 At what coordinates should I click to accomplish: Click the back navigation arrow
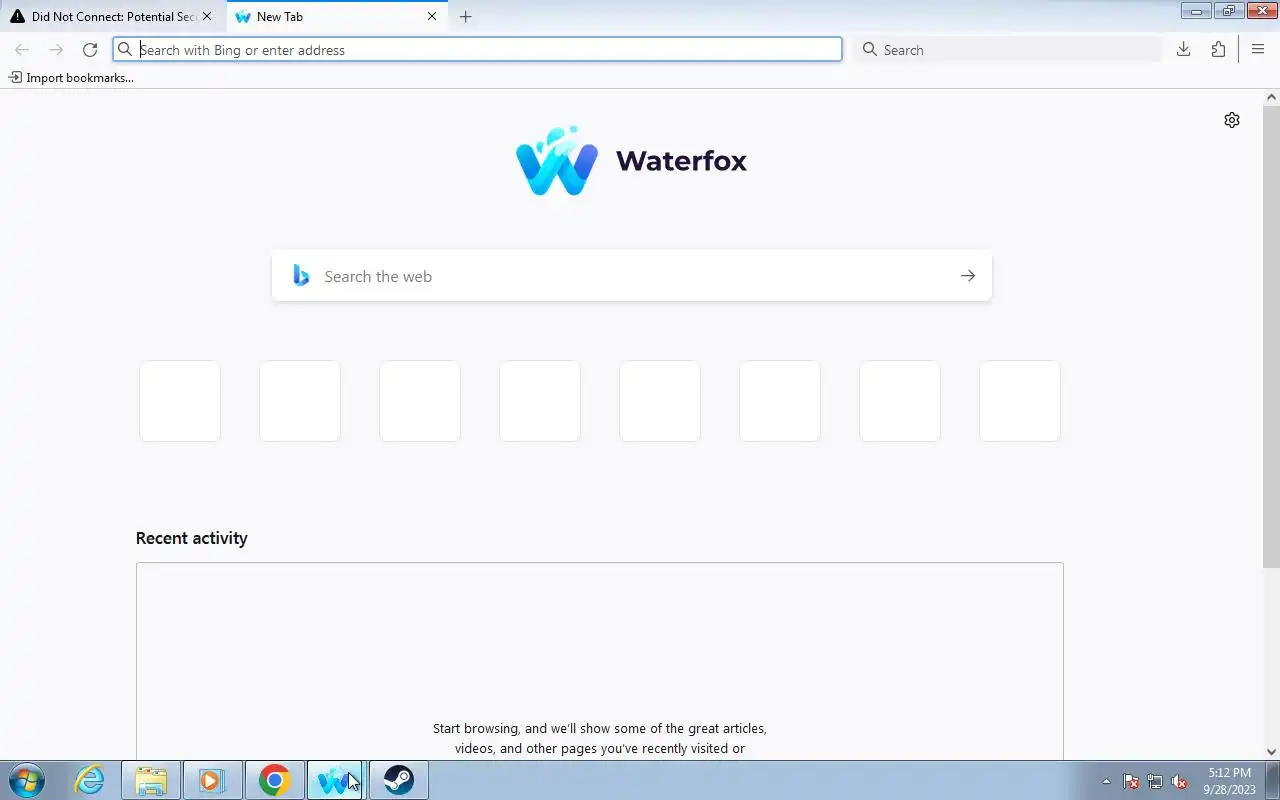click(x=22, y=50)
